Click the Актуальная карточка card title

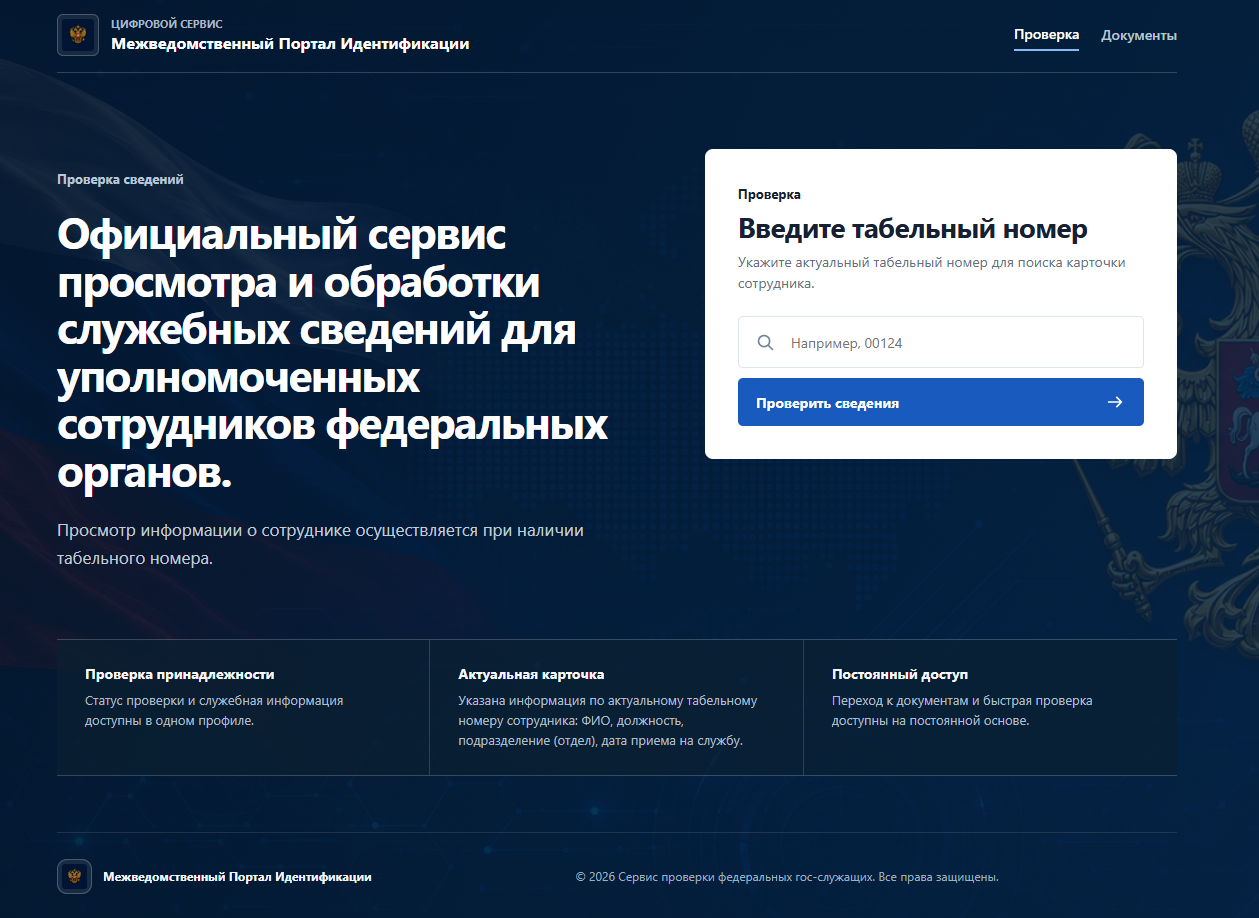tap(531, 675)
